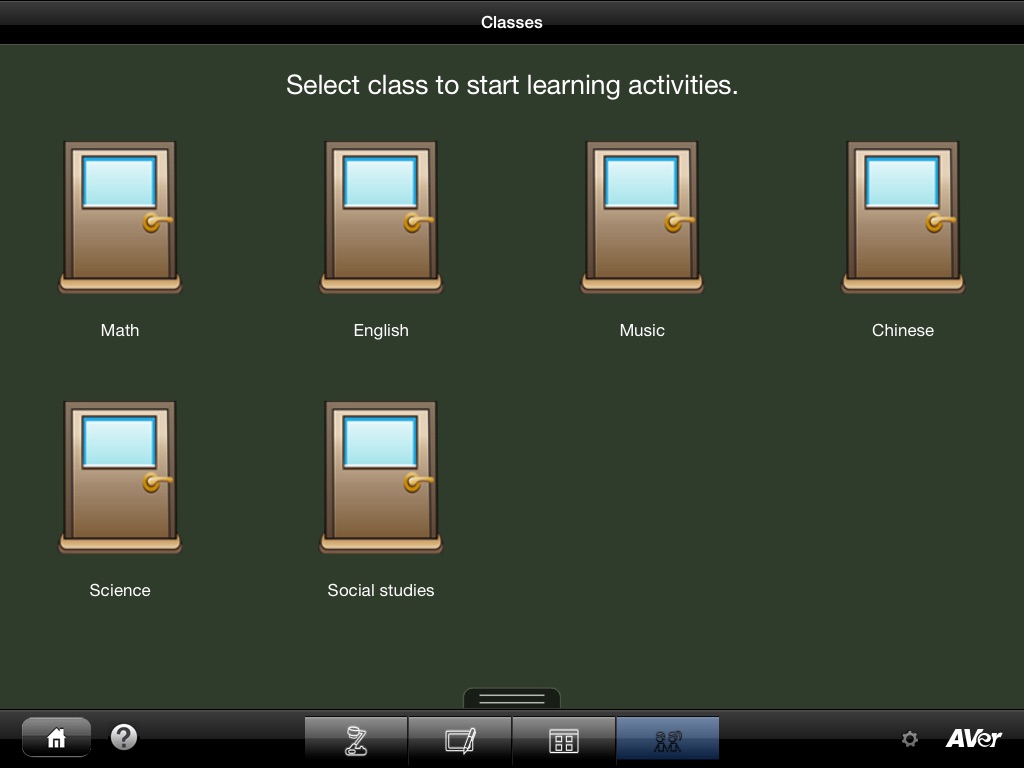Click the Music label text

click(642, 330)
